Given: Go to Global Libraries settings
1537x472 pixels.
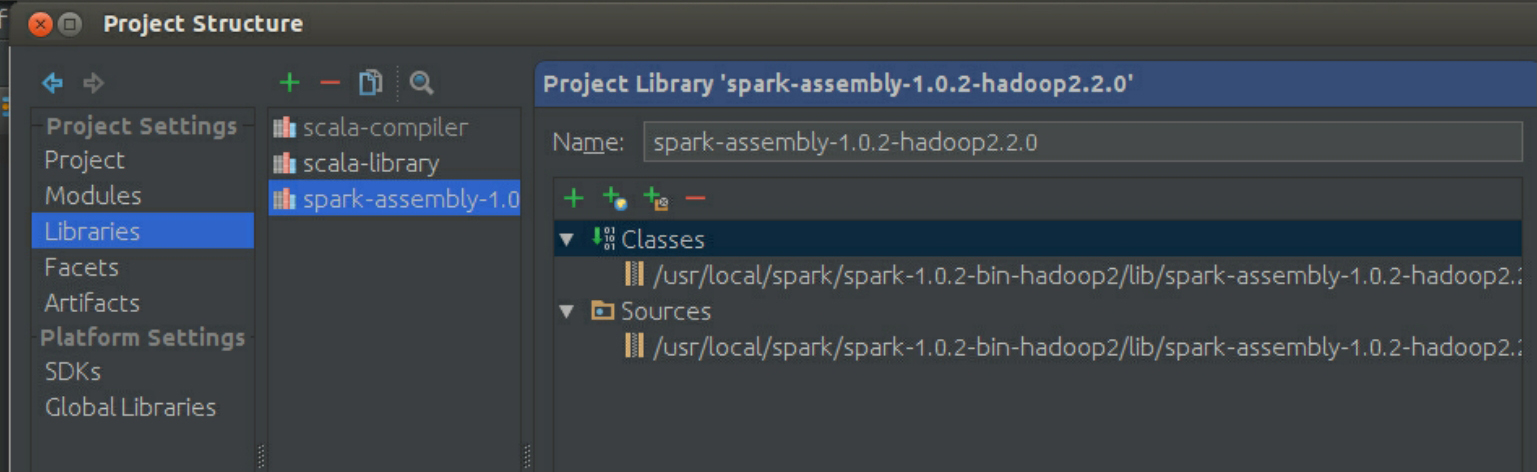Looking at the screenshot, I should (x=130, y=408).
